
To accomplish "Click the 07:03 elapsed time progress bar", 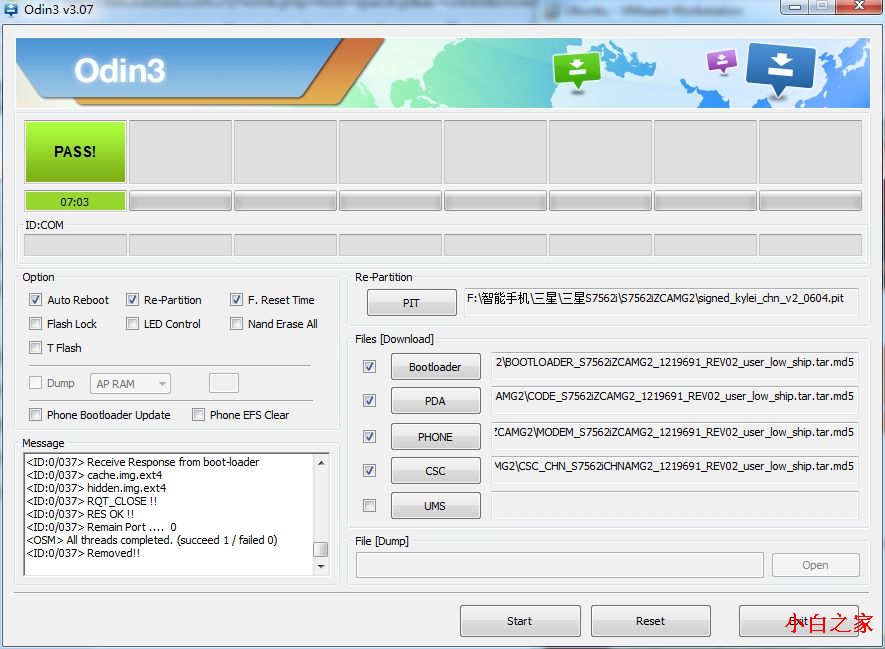I will click(75, 201).
